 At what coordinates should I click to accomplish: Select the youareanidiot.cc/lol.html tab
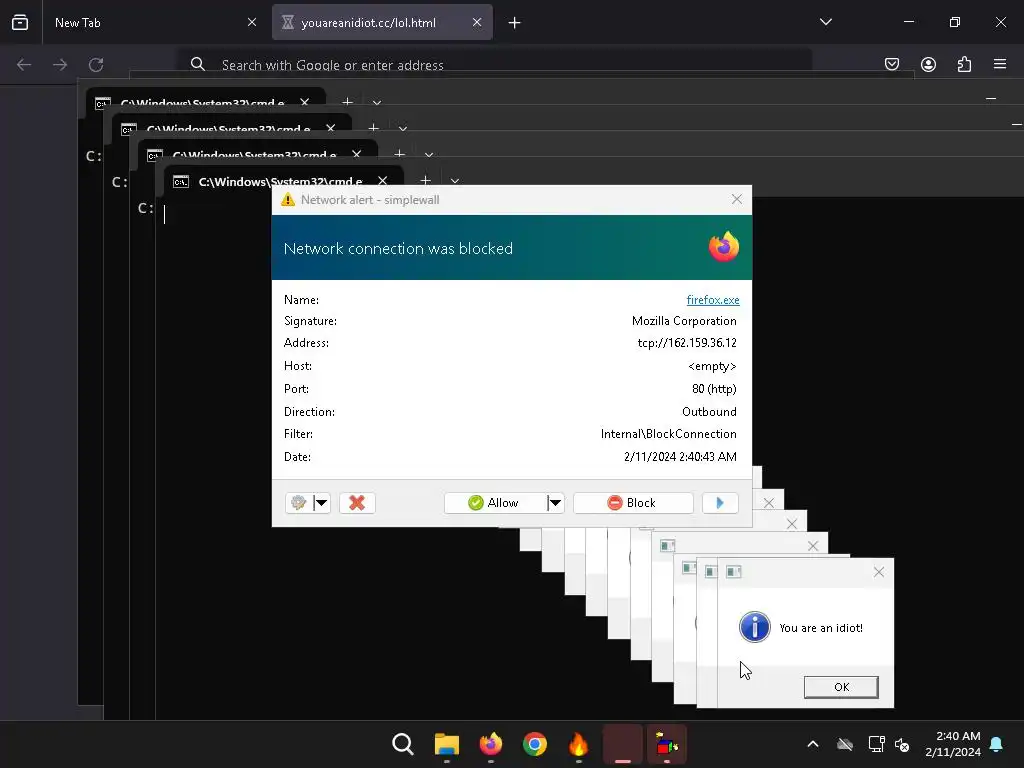[x=382, y=22]
